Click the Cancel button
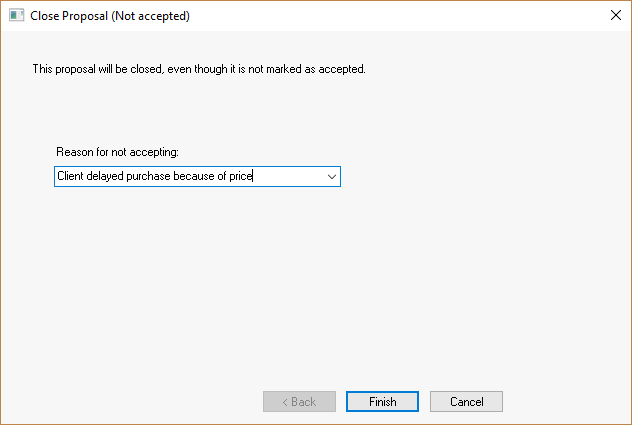Image resolution: width=632 pixels, height=425 pixels. coord(466,401)
